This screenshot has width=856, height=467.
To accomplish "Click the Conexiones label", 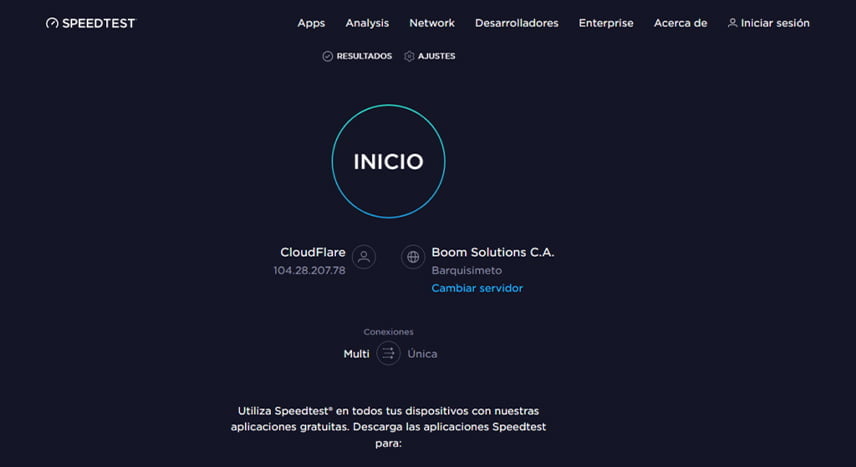I will click(388, 332).
